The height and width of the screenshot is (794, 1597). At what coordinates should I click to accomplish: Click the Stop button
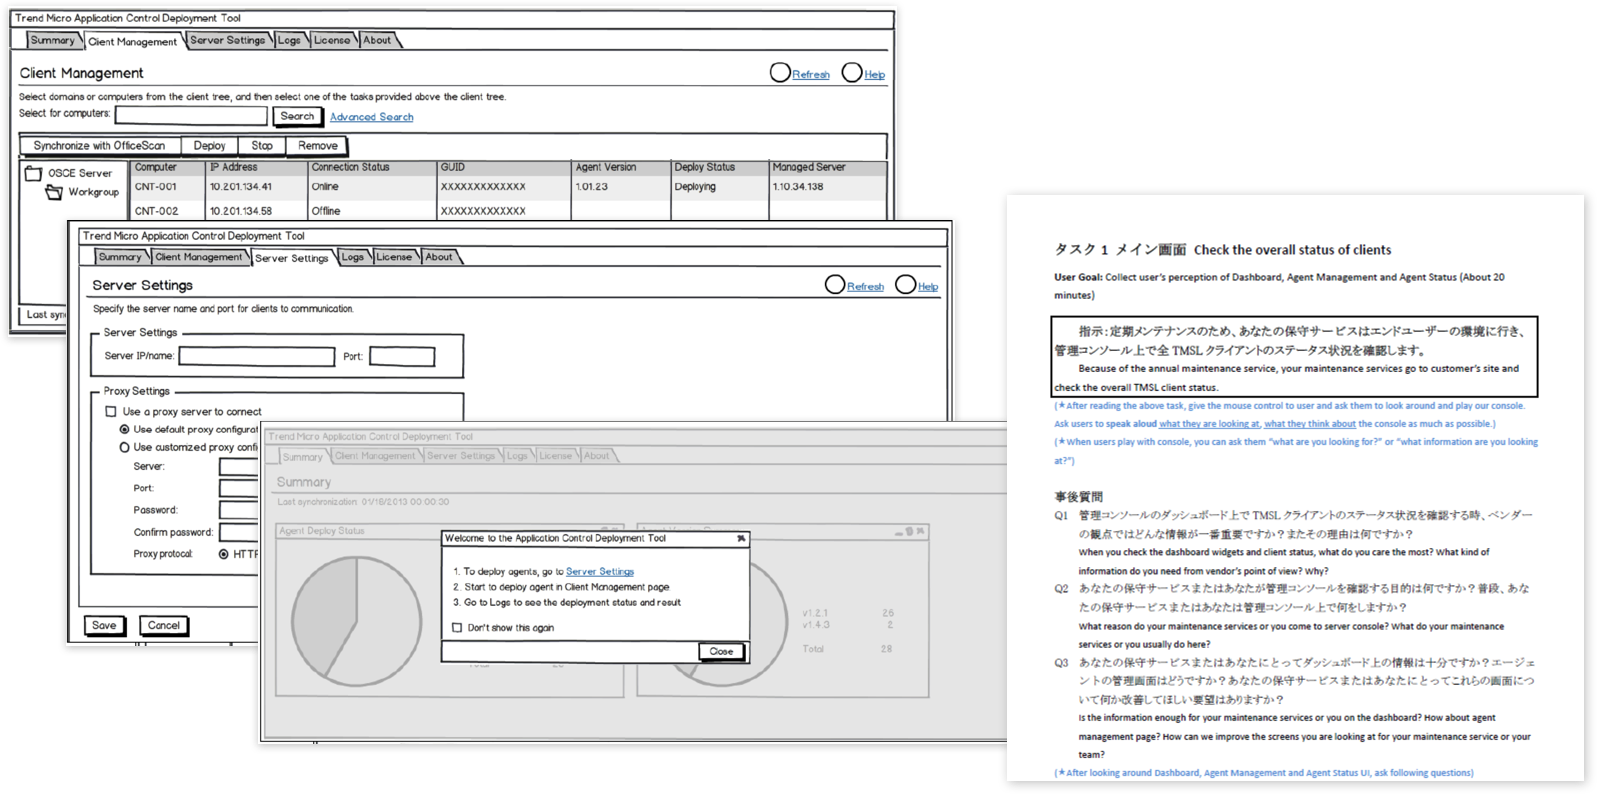tap(262, 146)
